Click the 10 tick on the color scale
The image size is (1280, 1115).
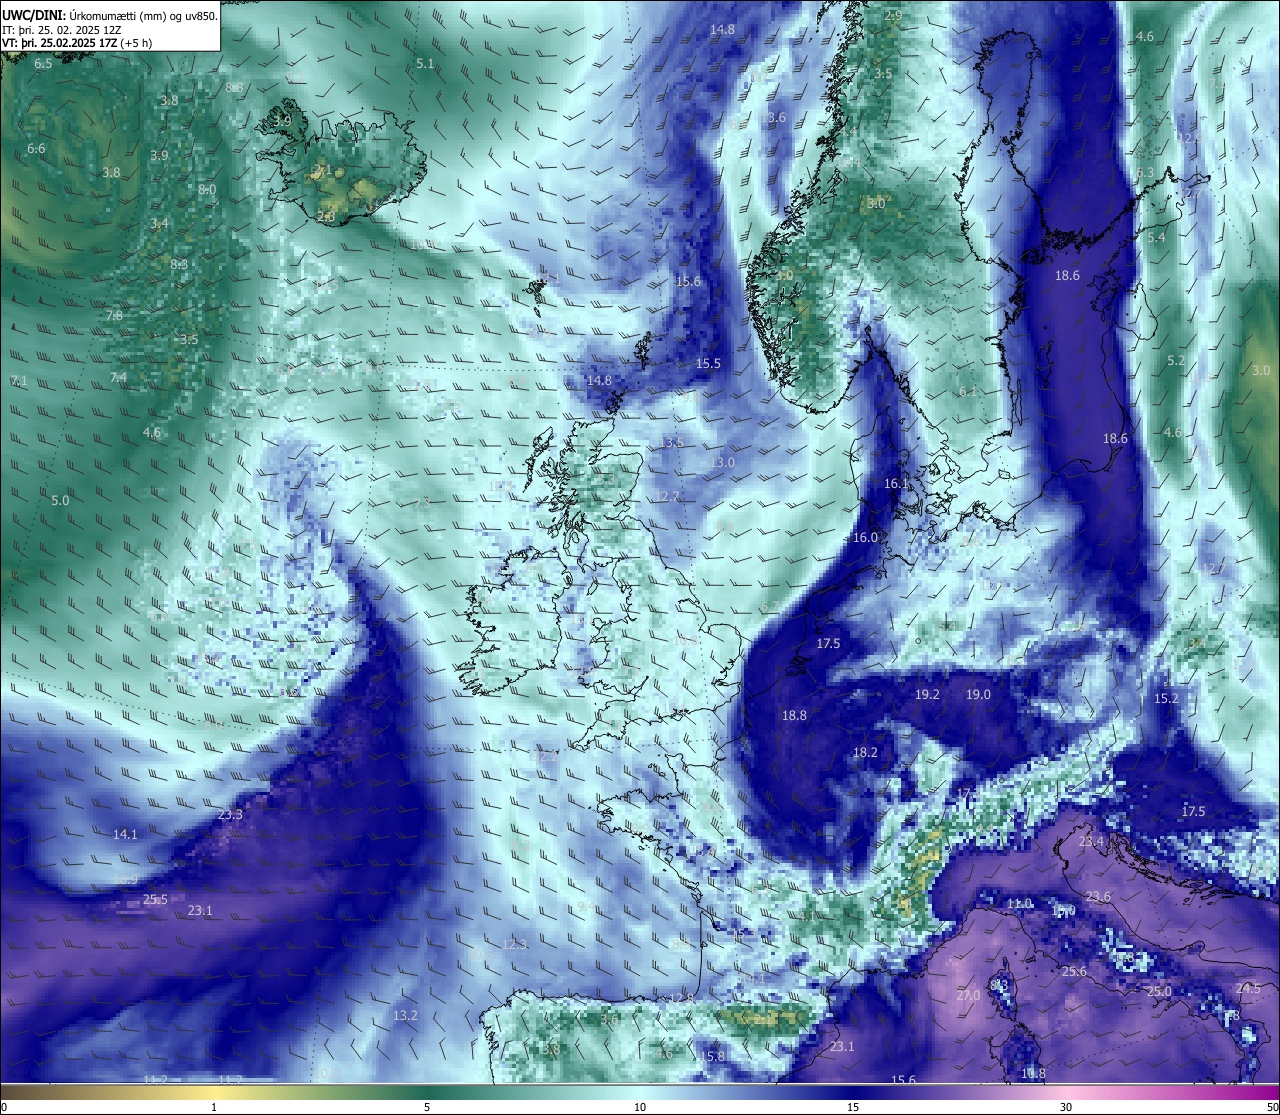tap(640, 1107)
